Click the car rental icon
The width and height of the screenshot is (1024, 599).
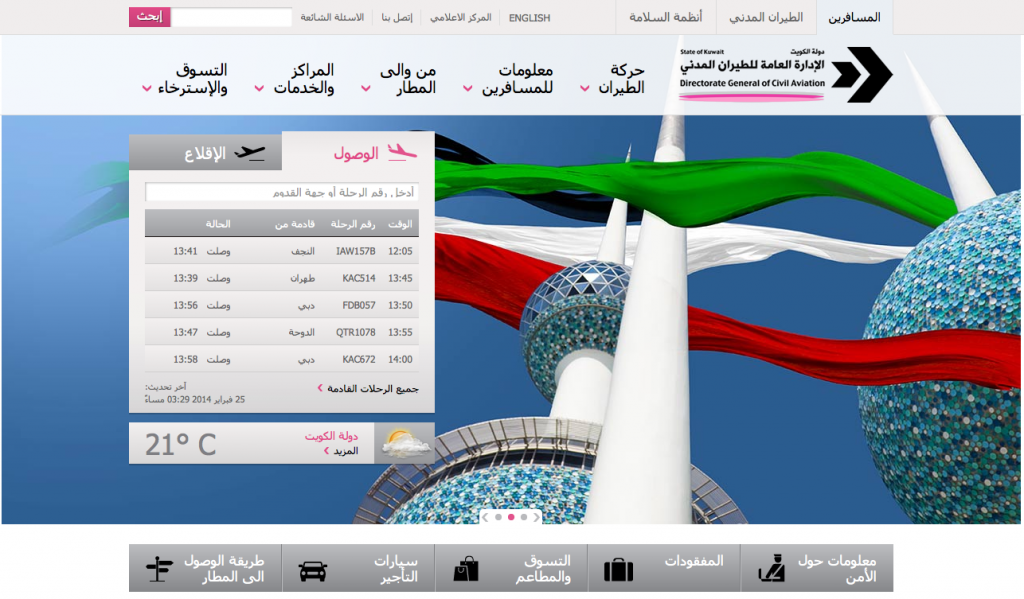[312, 571]
